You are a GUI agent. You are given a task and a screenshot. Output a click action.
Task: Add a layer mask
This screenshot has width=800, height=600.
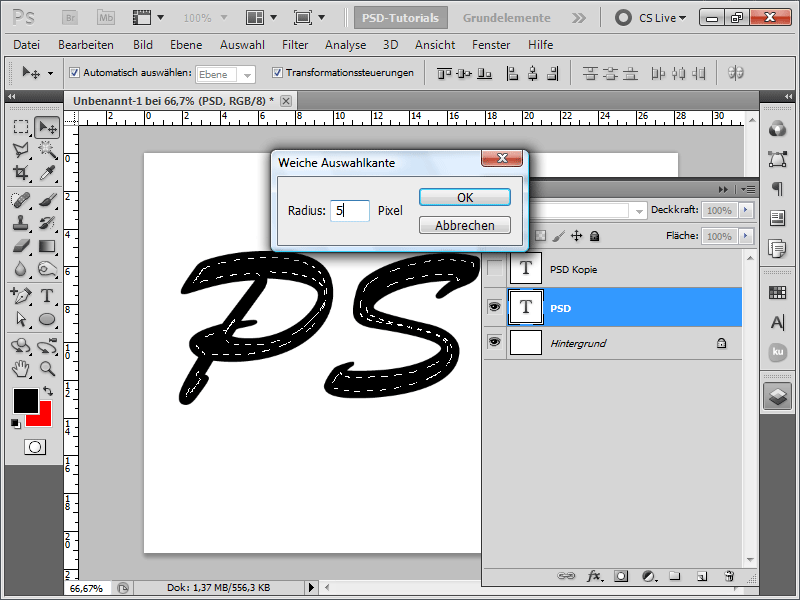(x=621, y=576)
